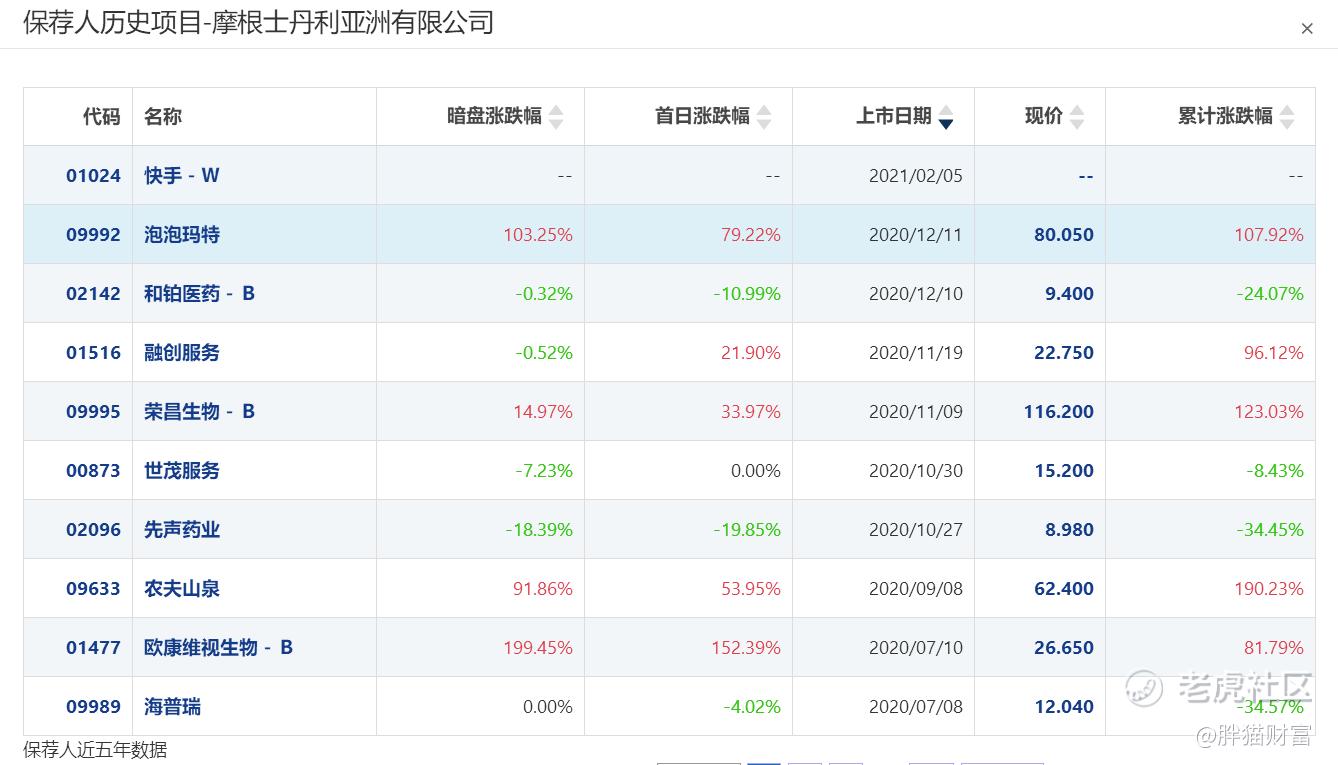1338x765 pixels.
Task: Select the current price 8.980
Action: (1069, 530)
